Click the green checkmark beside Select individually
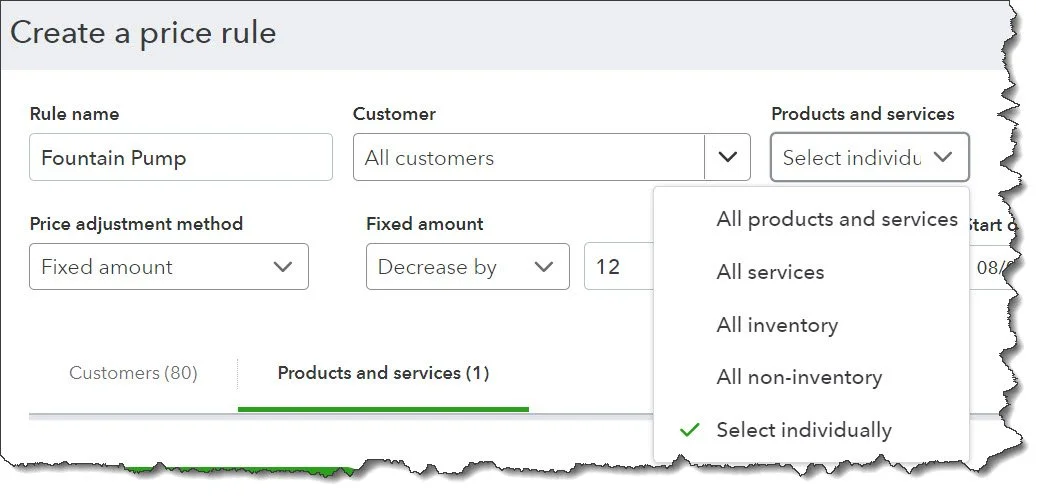Screen dimensions: 1044x500 (x=689, y=430)
